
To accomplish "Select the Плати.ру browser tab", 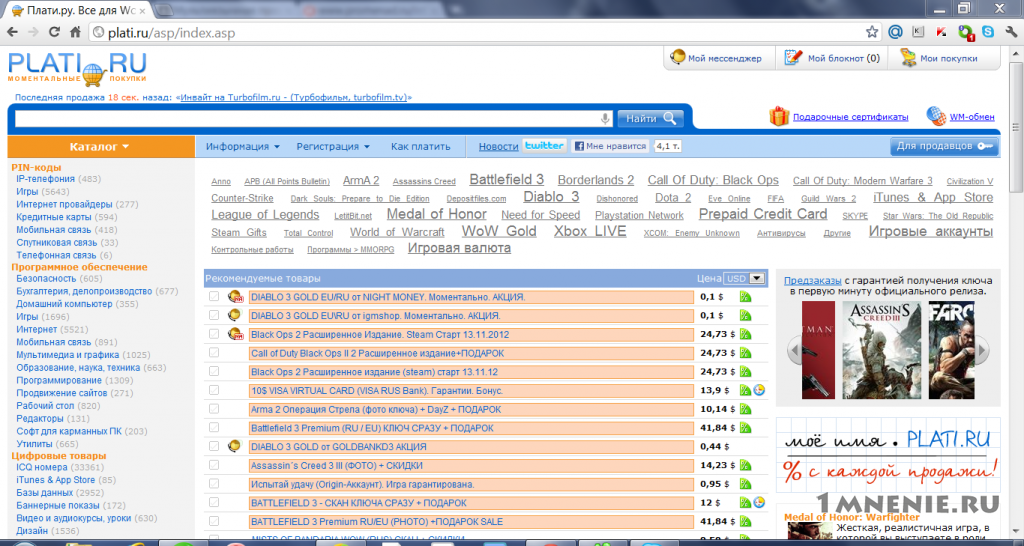I will coord(80,10).
